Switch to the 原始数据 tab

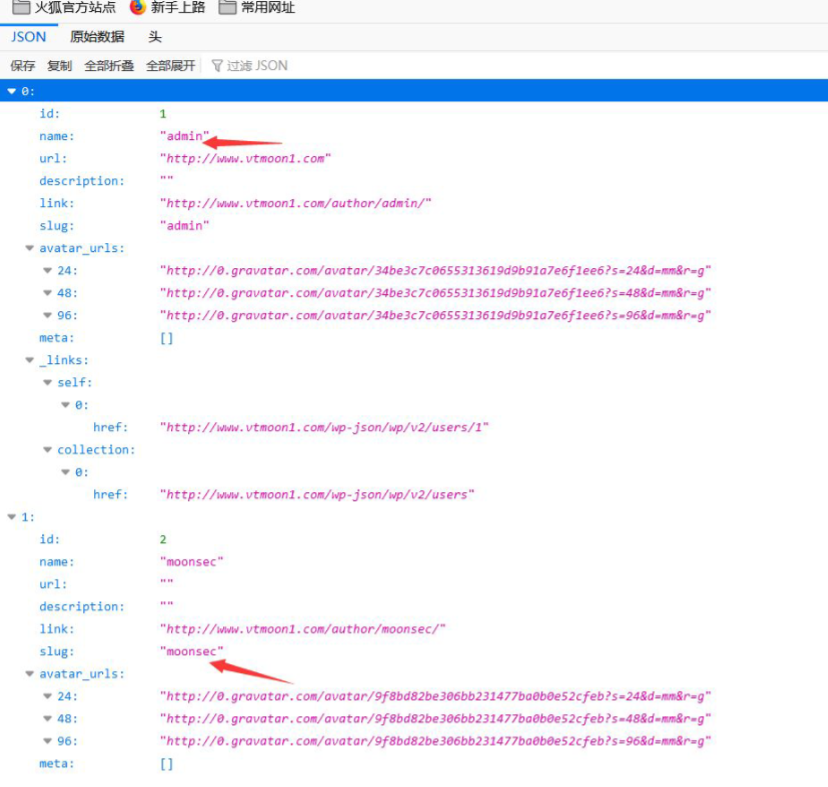[x=97, y=37]
